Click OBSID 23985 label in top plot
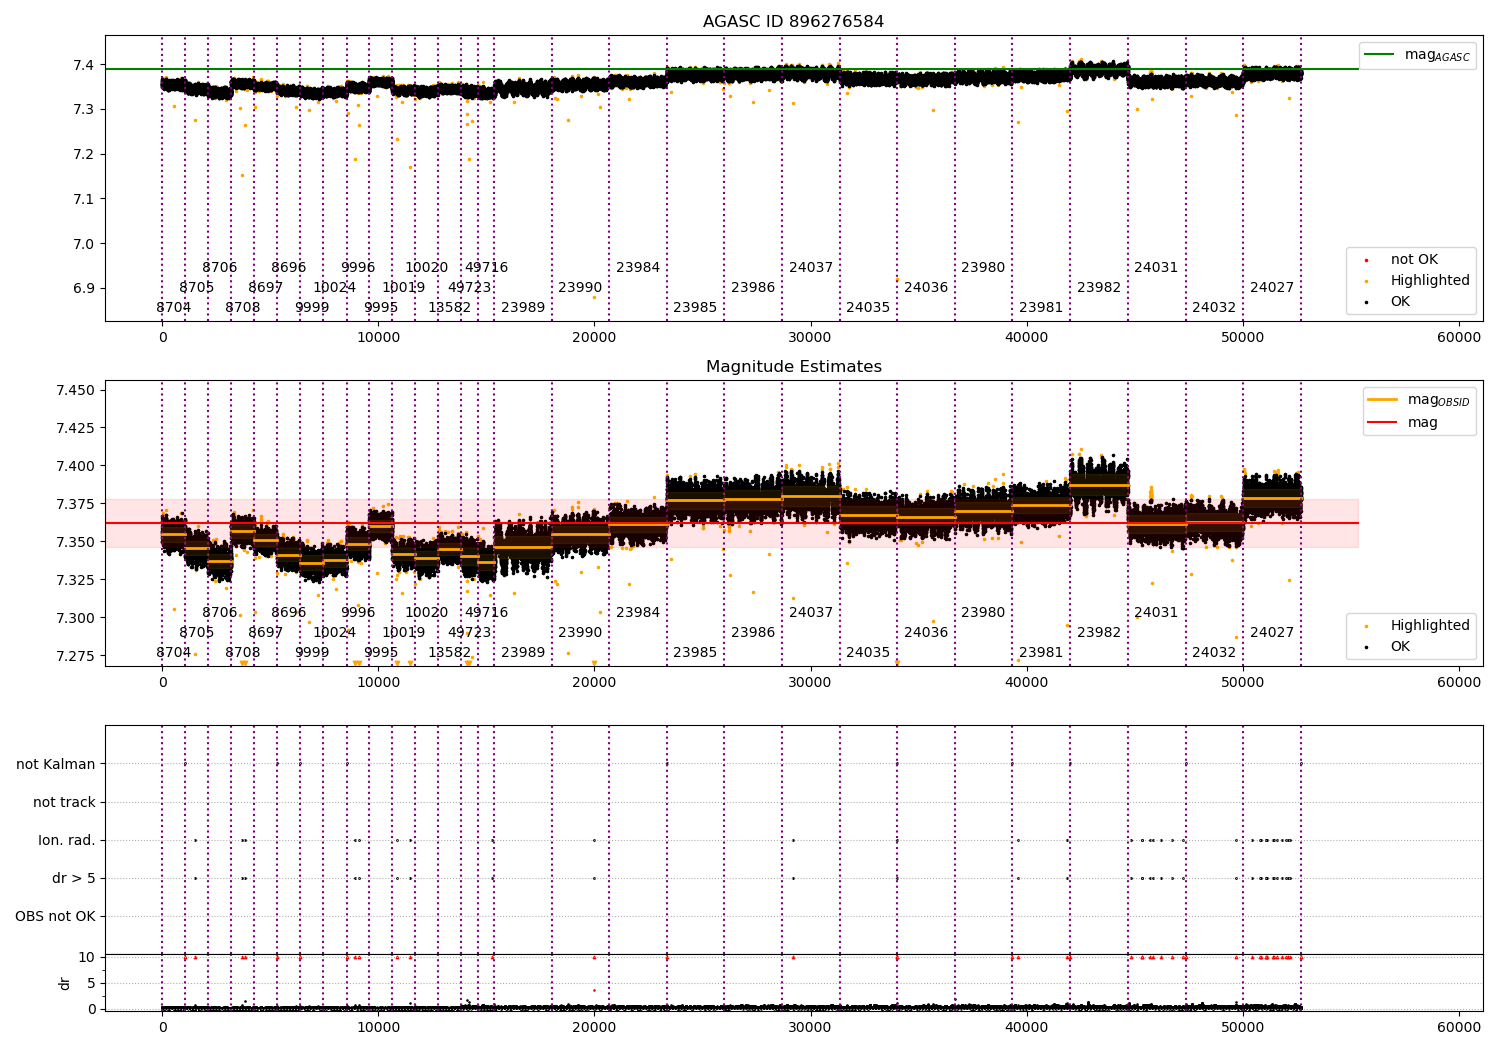 coord(695,308)
